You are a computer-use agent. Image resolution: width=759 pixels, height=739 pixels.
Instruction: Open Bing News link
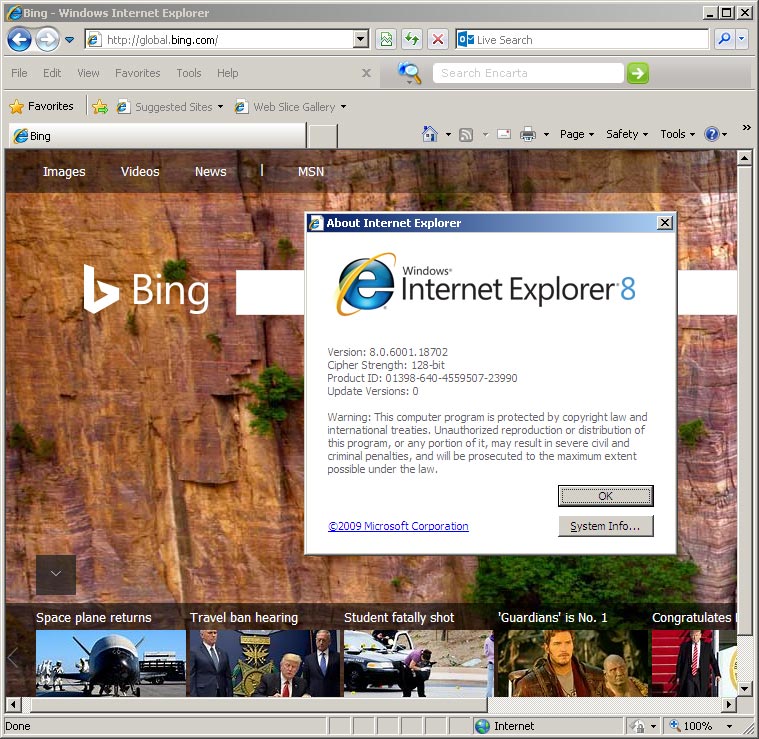click(x=211, y=172)
